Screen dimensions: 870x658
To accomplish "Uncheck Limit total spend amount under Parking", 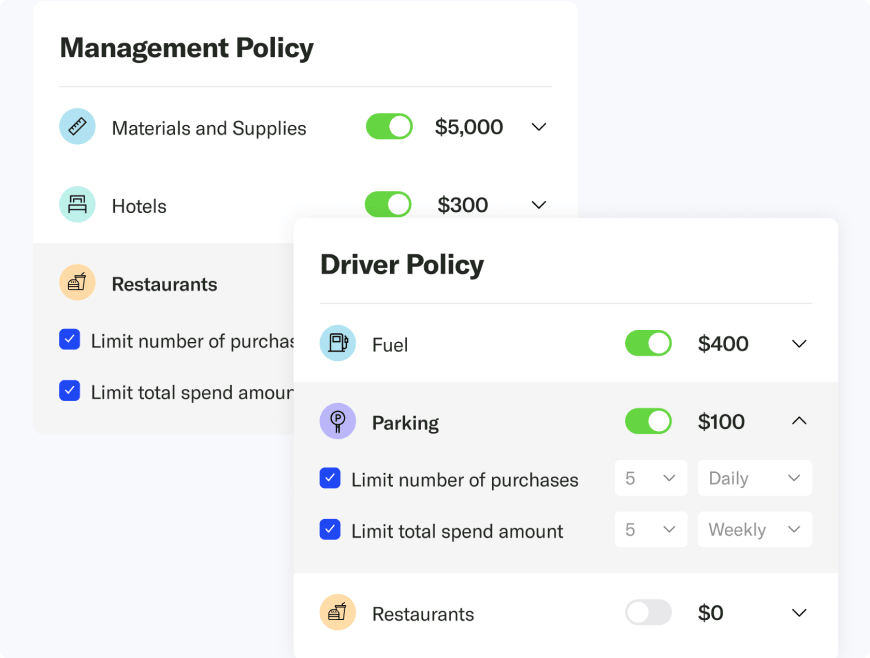I will click(x=330, y=530).
